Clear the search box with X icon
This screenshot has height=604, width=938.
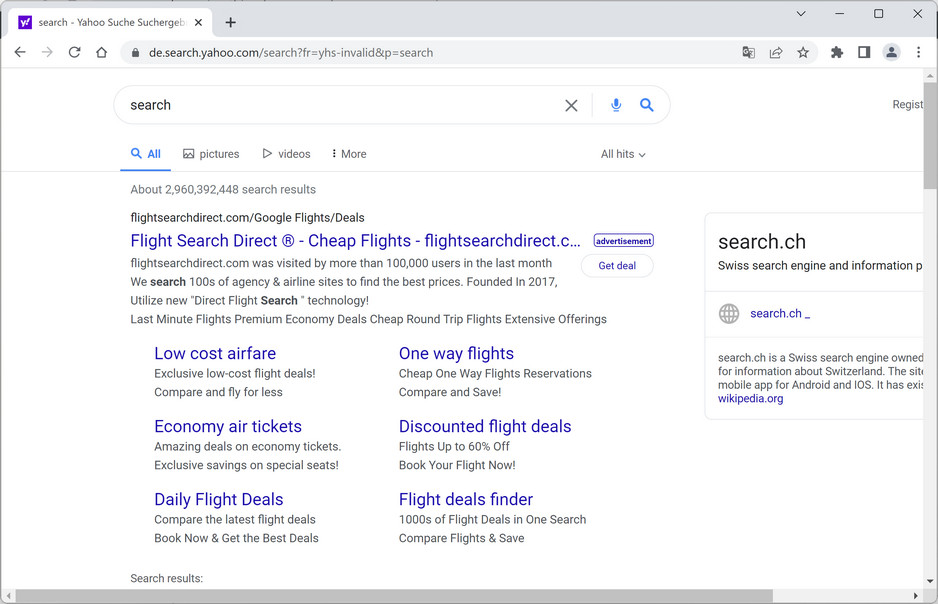tap(571, 105)
